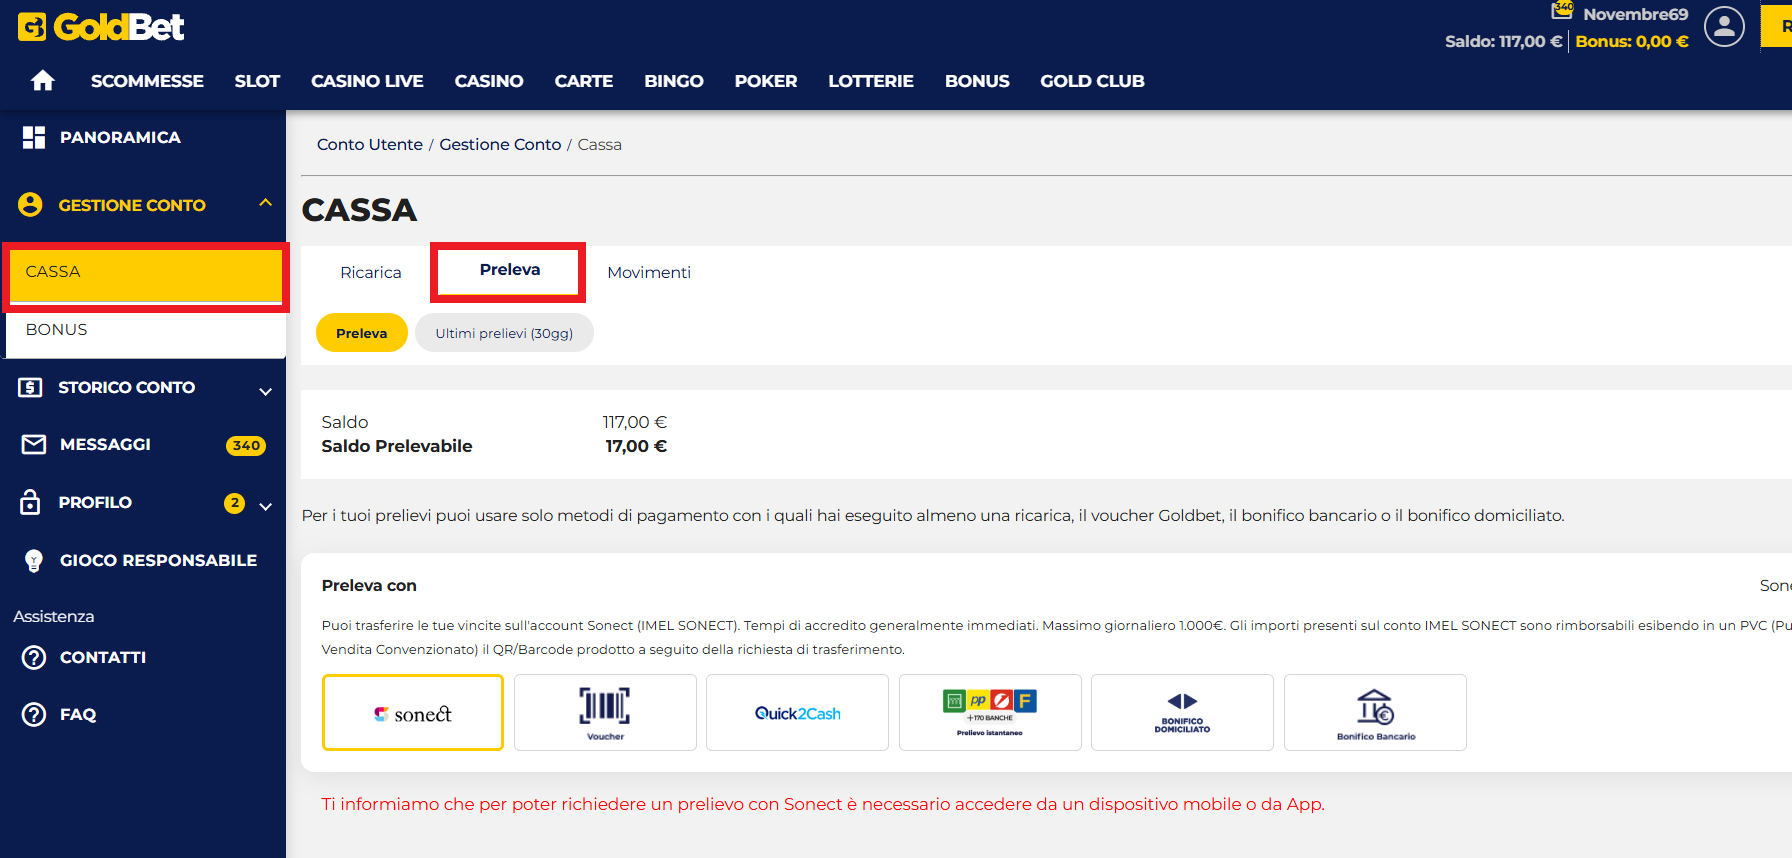
Task: Go to home via house icon
Action: [x=43, y=80]
